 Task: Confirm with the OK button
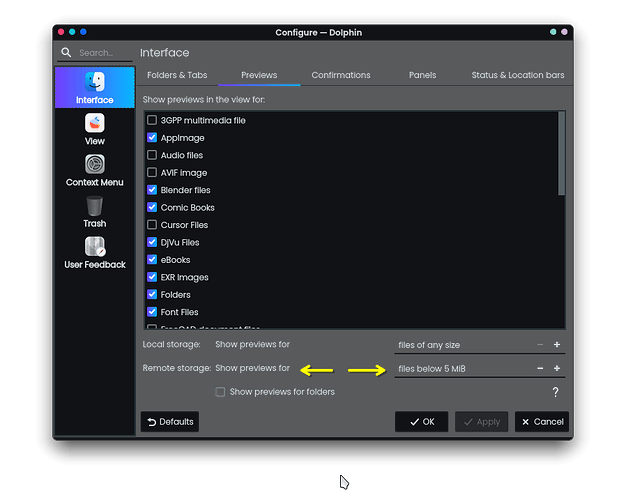tap(422, 422)
